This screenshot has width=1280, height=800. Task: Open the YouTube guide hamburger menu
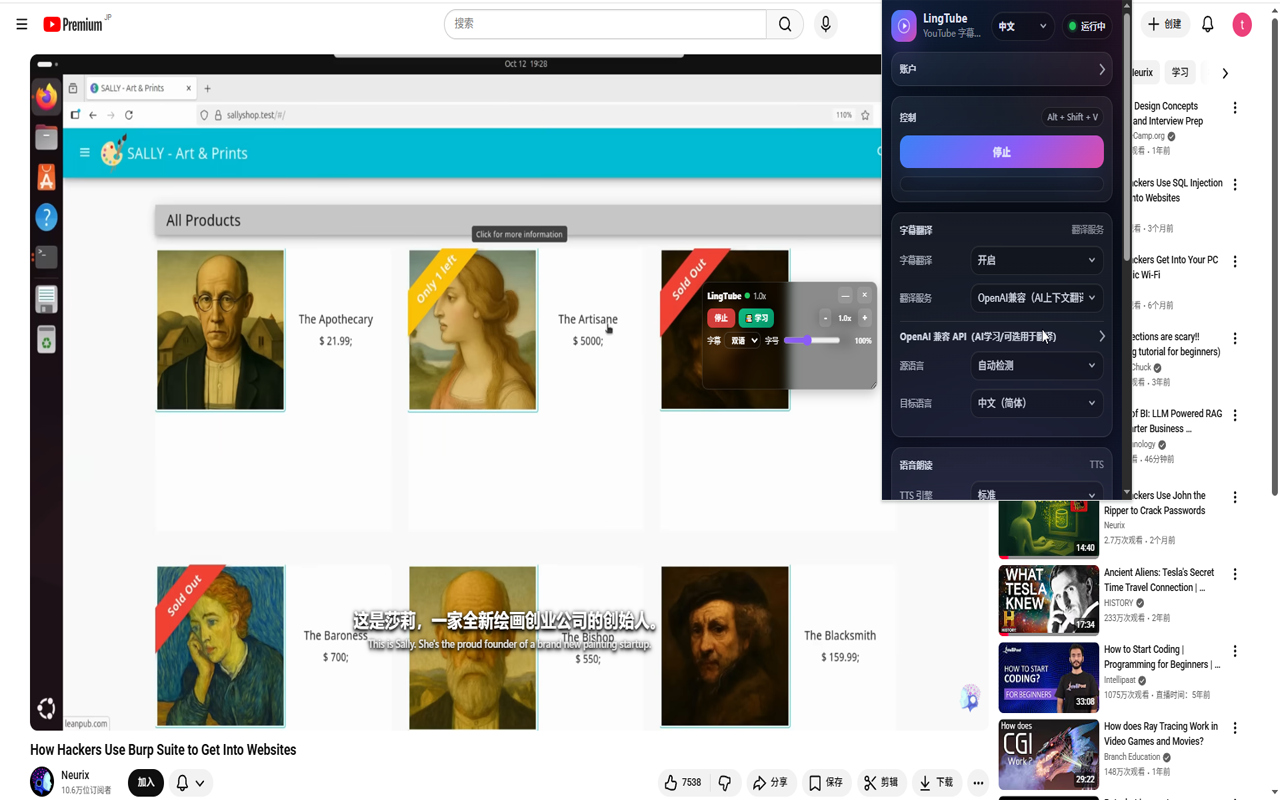tap(21, 24)
